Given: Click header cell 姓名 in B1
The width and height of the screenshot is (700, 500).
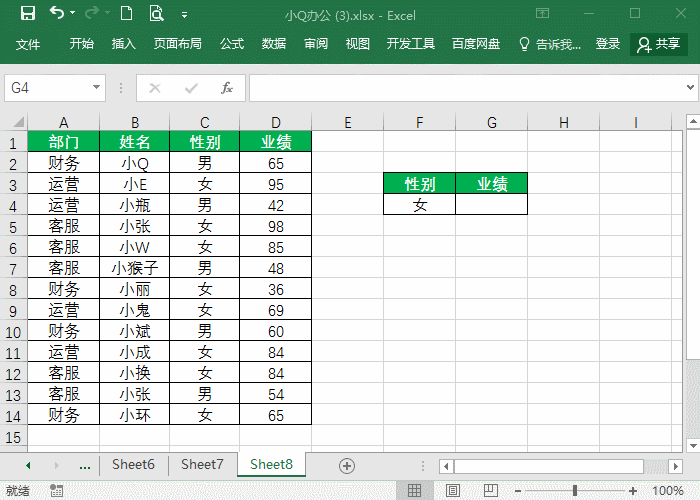Looking at the screenshot, I should (x=134, y=142).
